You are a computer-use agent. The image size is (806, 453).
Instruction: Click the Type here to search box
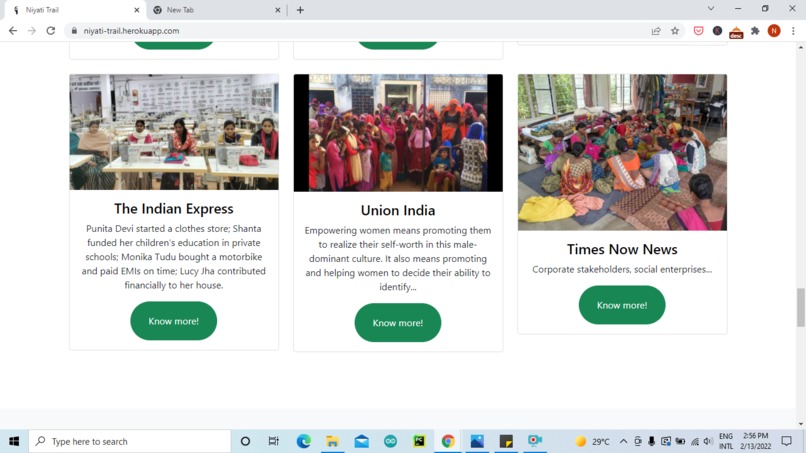point(130,441)
